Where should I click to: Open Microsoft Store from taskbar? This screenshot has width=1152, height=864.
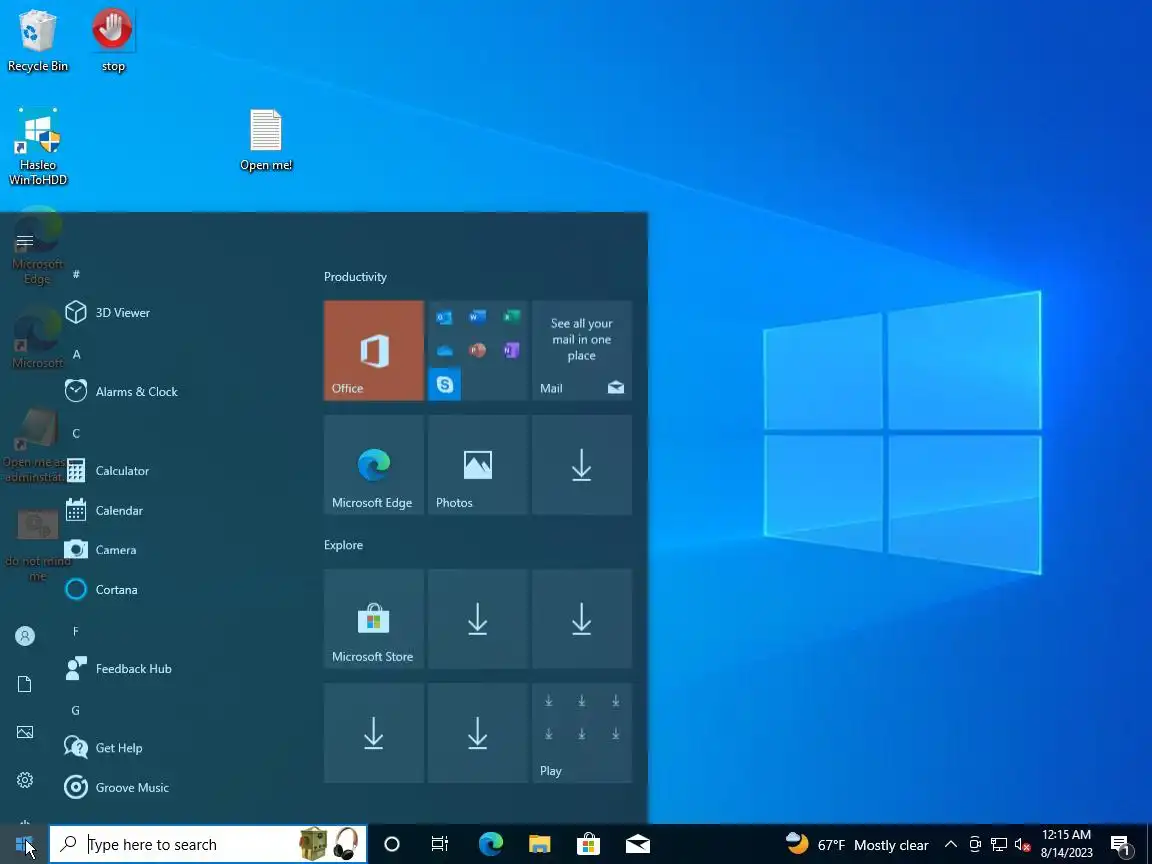[588, 844]
